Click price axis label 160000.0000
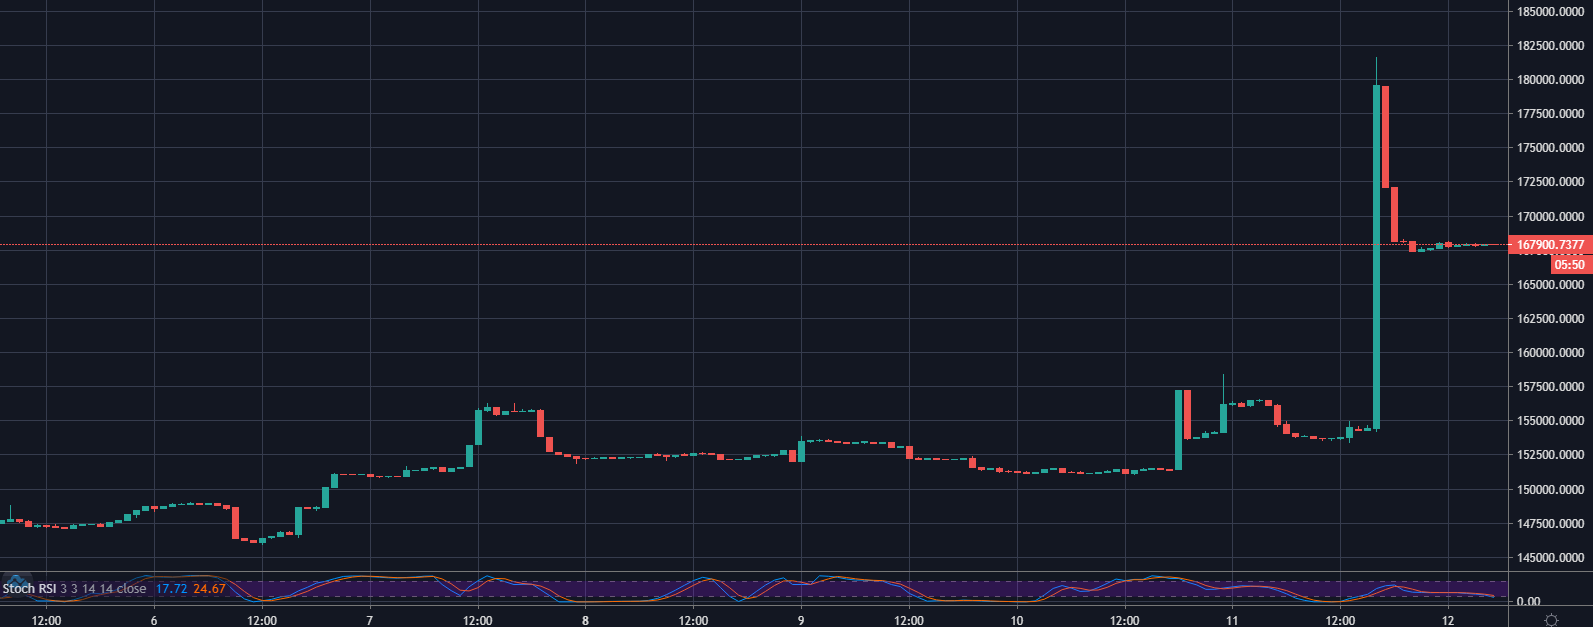This screenshot has height=627, width=1593. point(1551,353)
